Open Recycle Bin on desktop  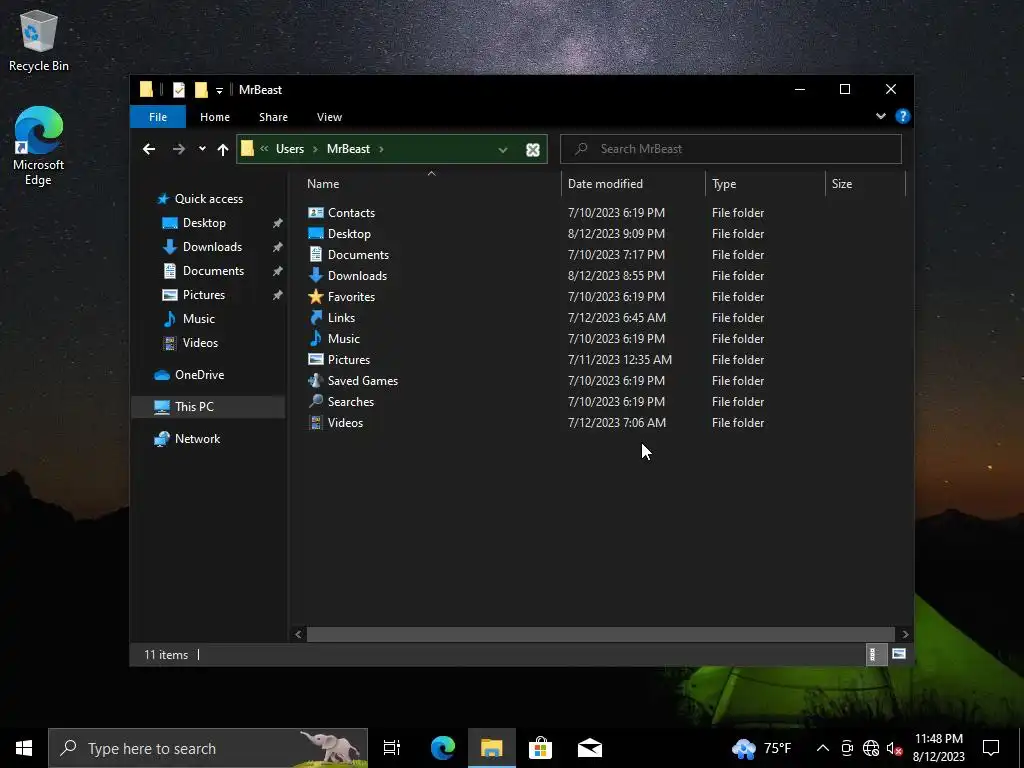point(39,40)
